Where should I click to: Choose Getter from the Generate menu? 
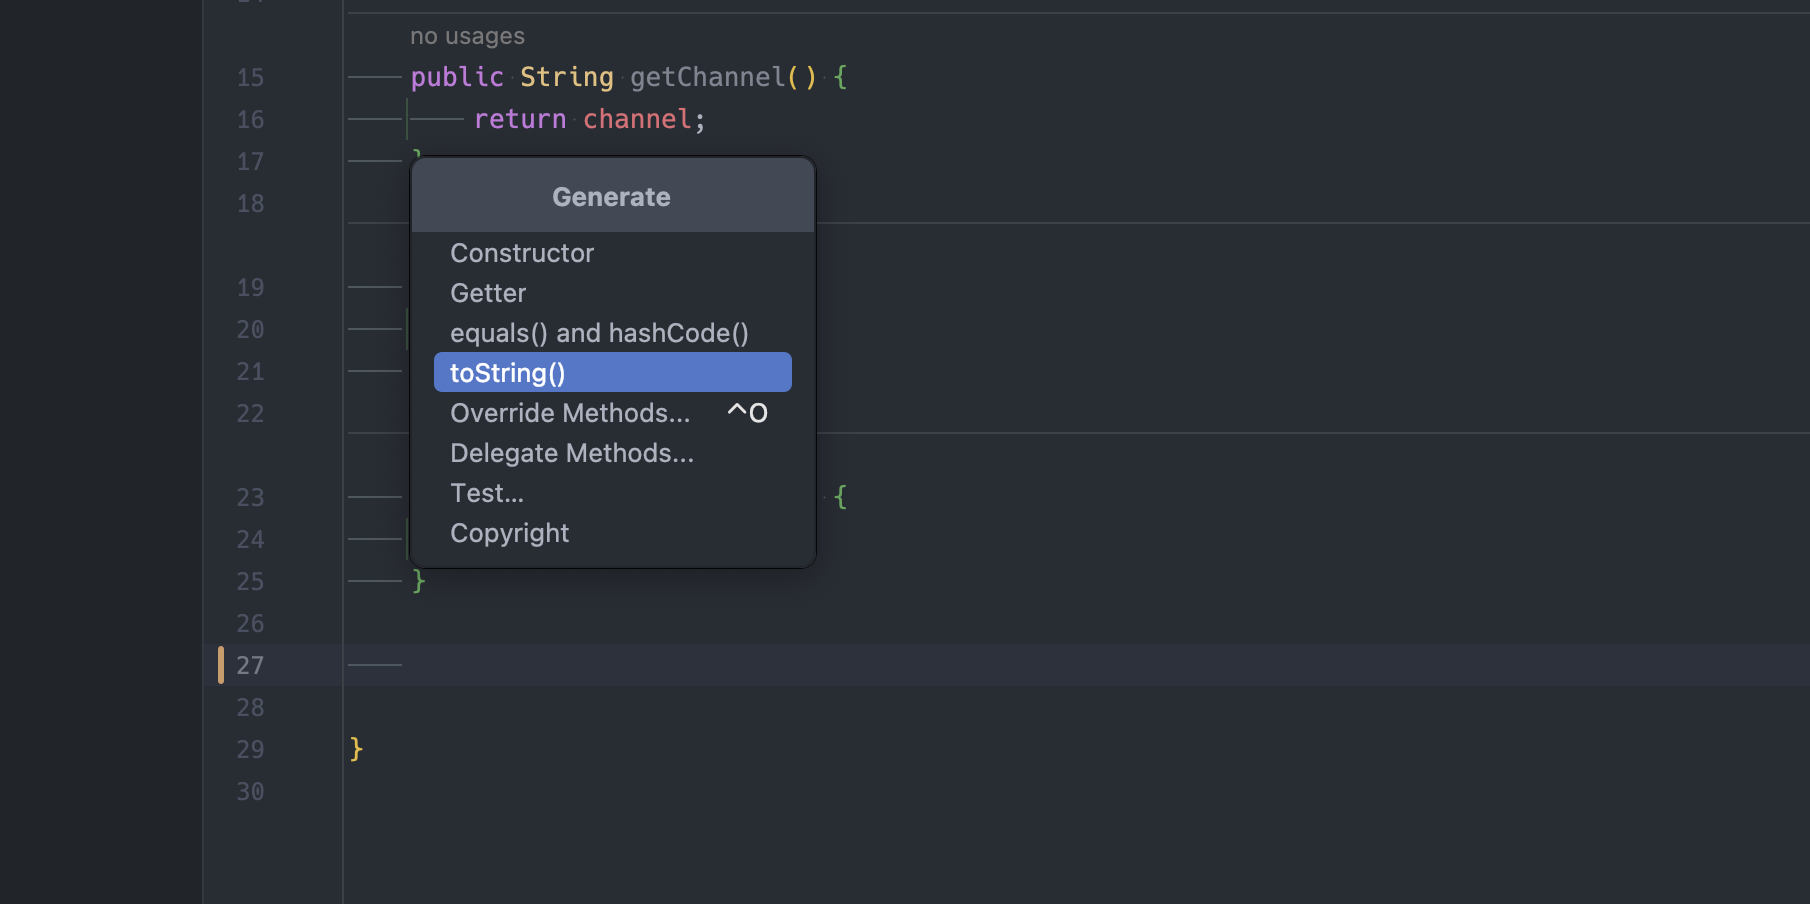[487, 292]
